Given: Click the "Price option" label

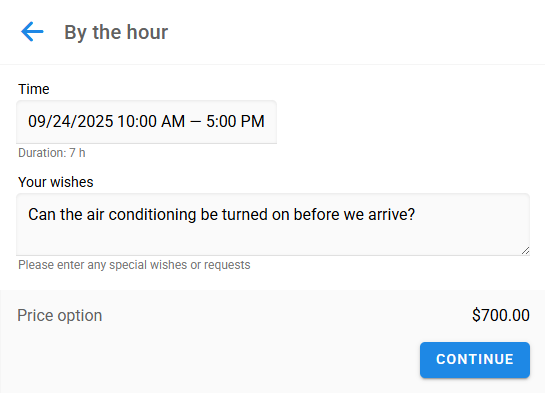Looking at the screenshot, I should point(59,316).
